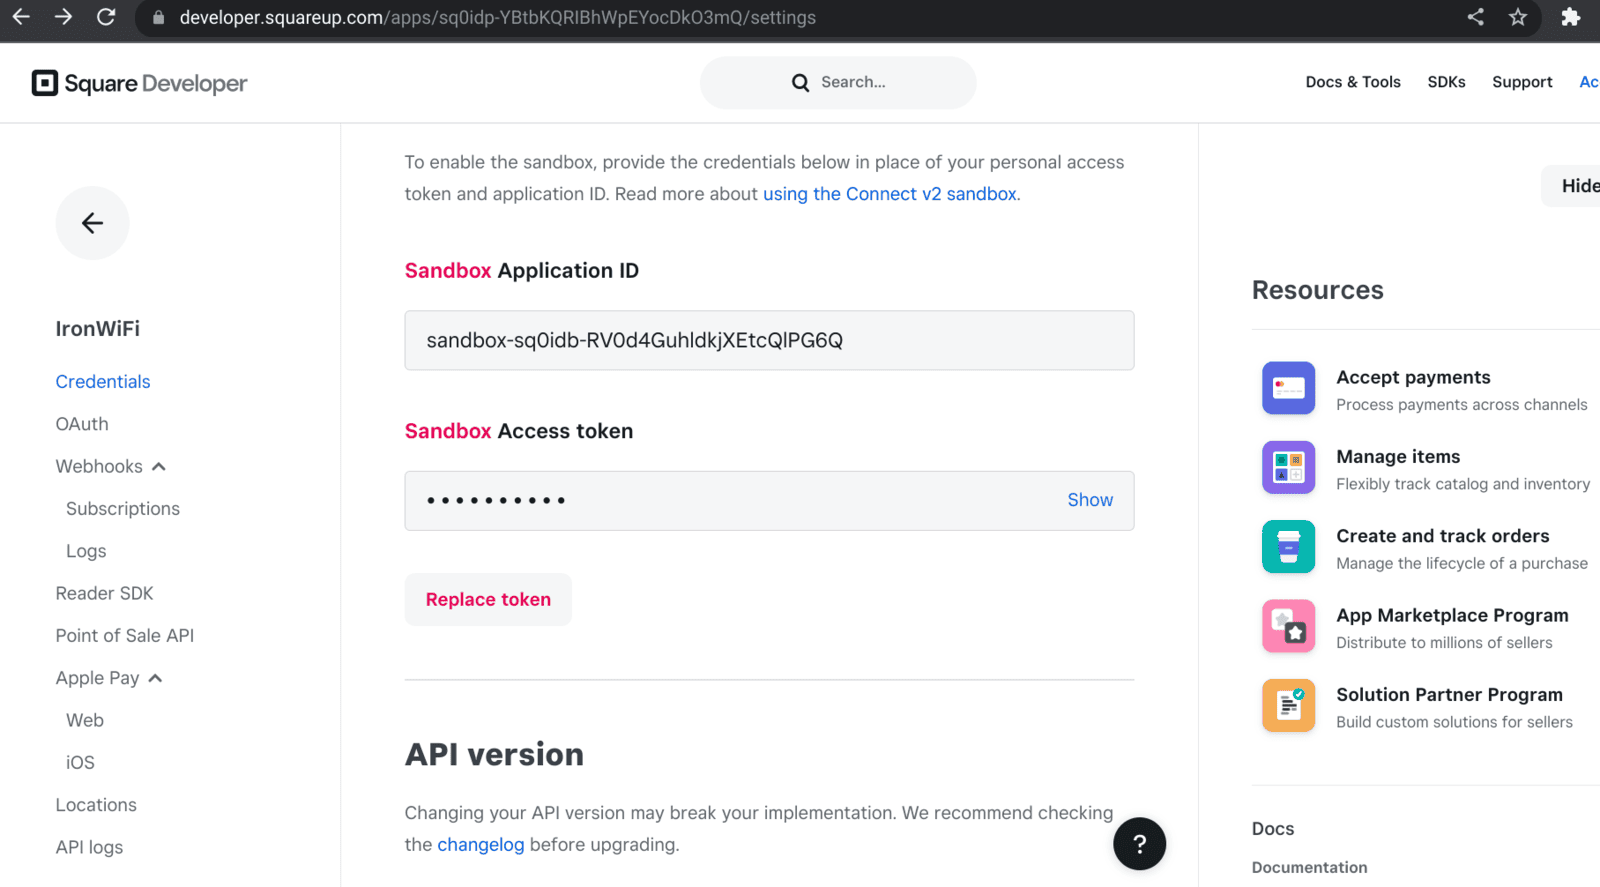Open the changelog link
This screenshot has width=1600, height=887.
pos(481,845)
